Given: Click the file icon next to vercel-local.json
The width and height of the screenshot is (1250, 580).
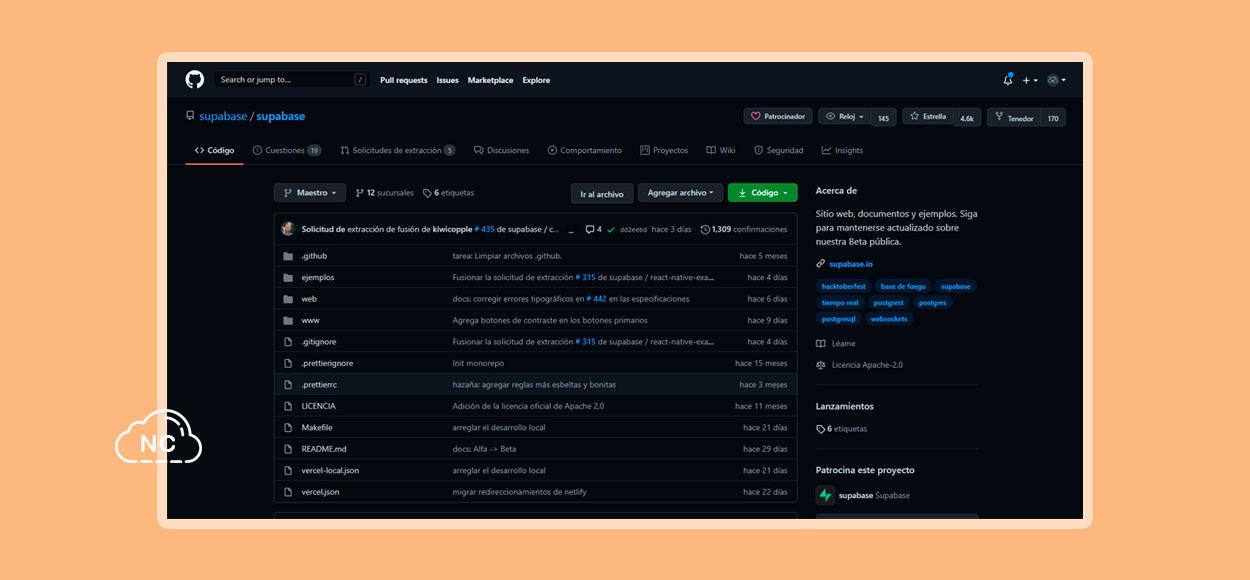Looking at the screenshot, I should pos(288,470).
